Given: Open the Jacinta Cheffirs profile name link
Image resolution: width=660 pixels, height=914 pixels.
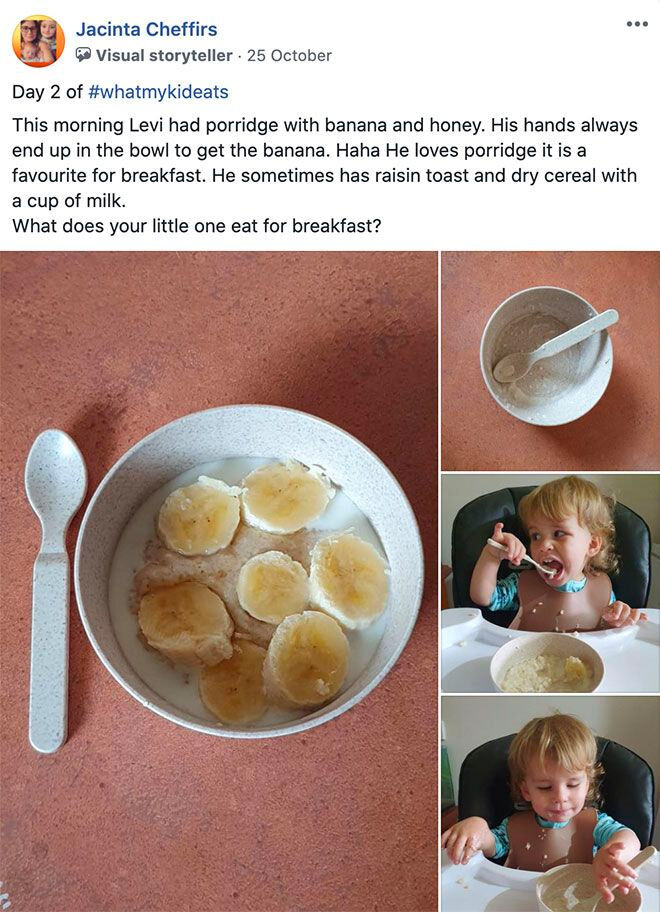Looking at the screenshot, I should click(x=146, y=29).
